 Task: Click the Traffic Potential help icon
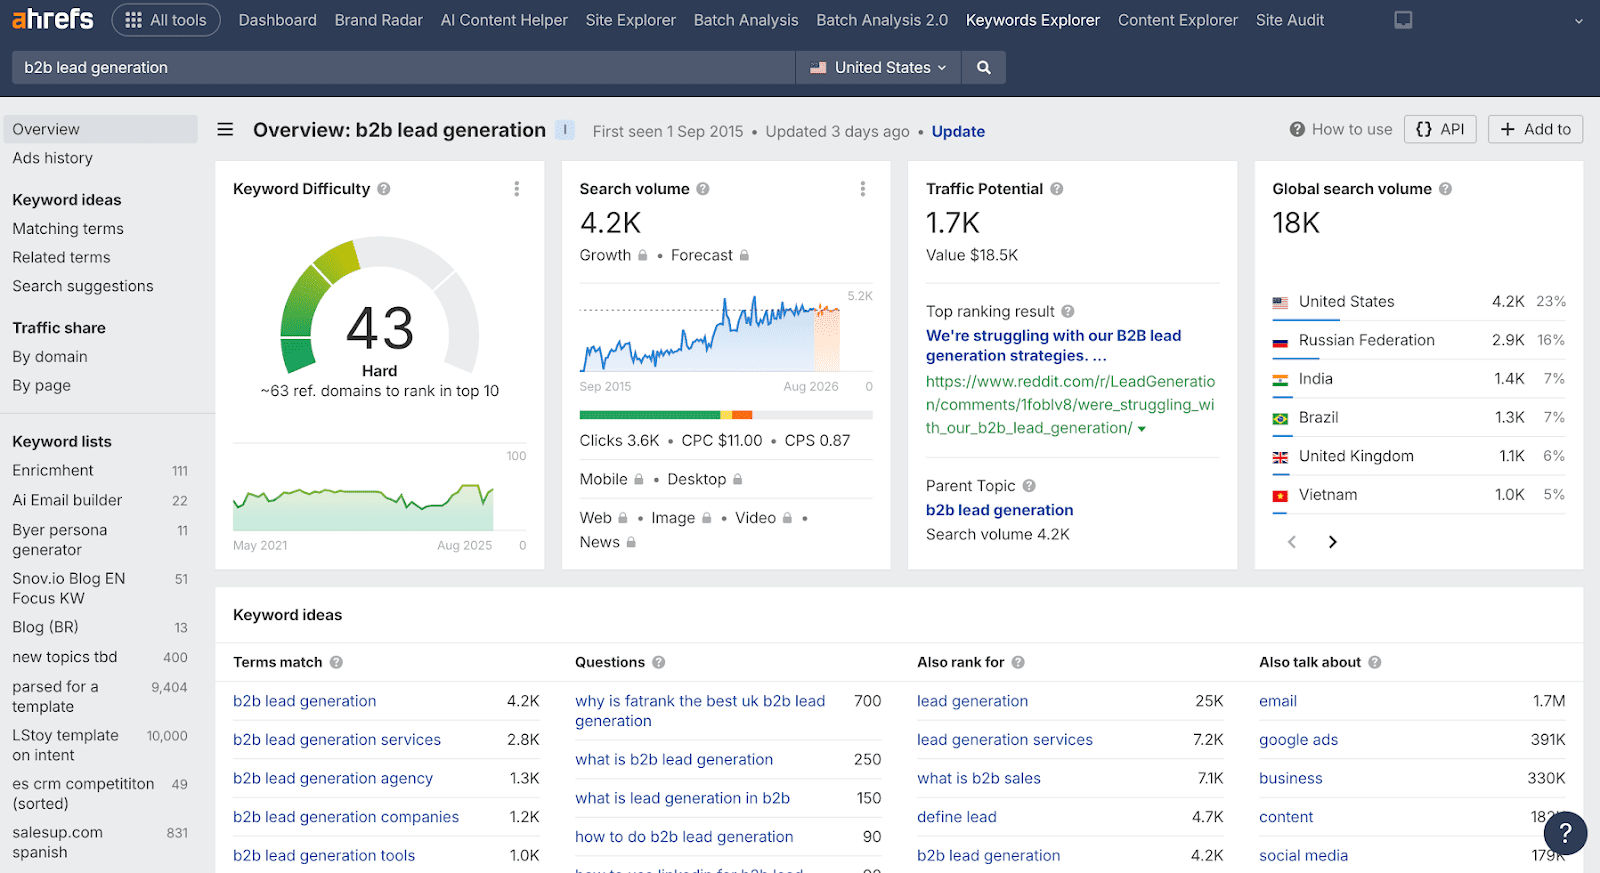tap(1057, 189)
